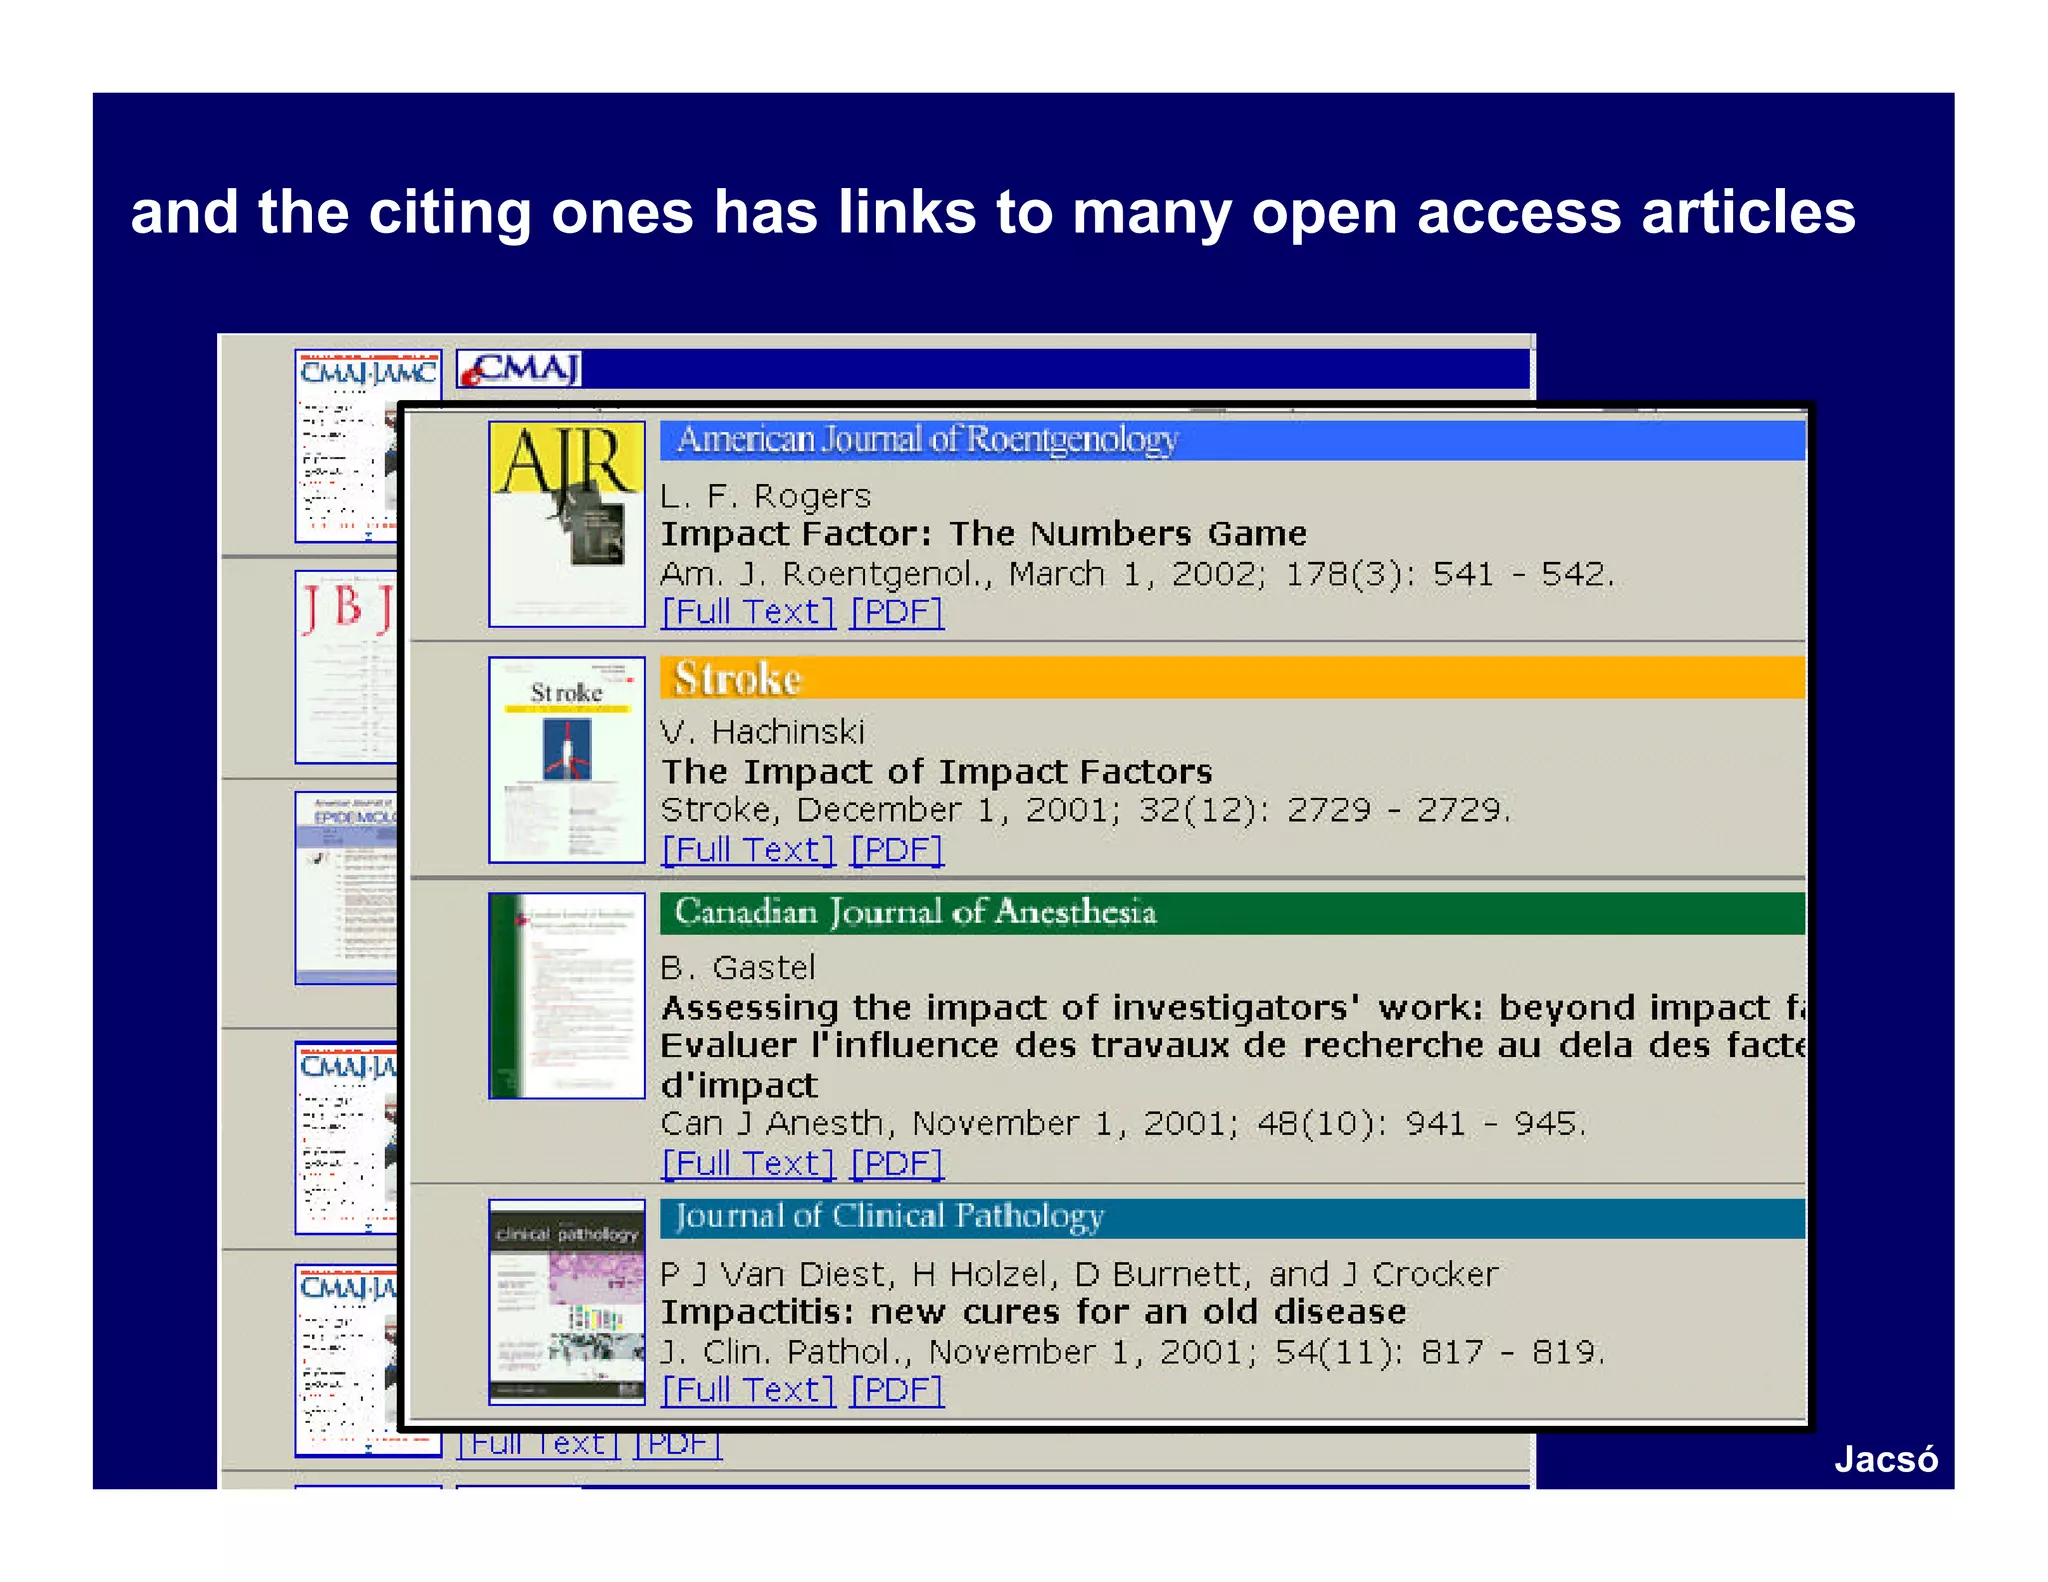Click citation Can J Anesth, November 1, 2001
Screen dimensions: 2048x1582
tap(1124, 1124)
